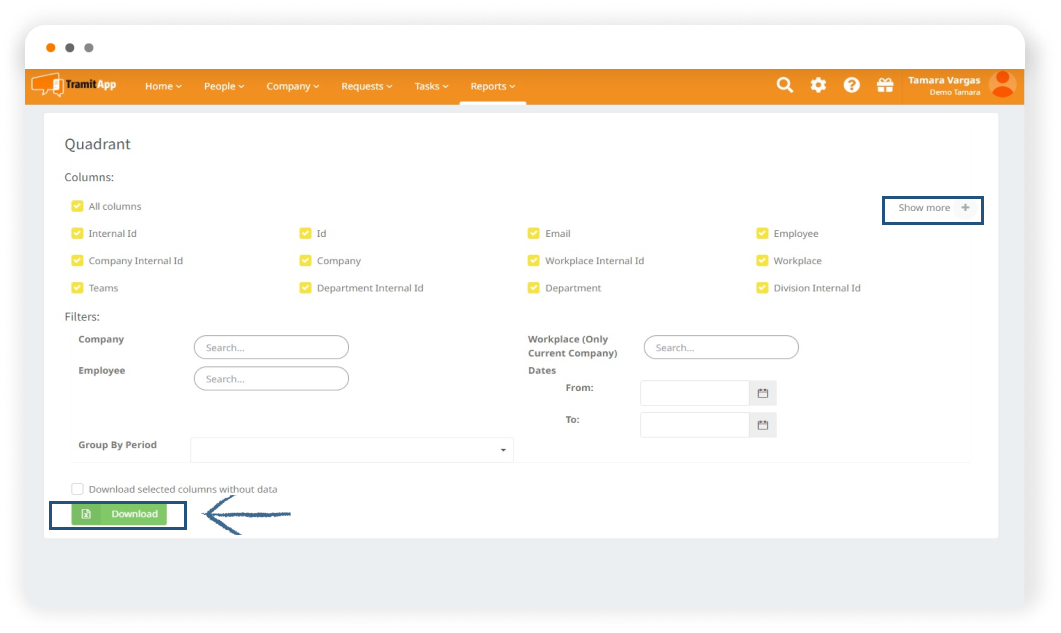Expand the Reports menu
Screen dimensions: 1061x633
point(492,86)
